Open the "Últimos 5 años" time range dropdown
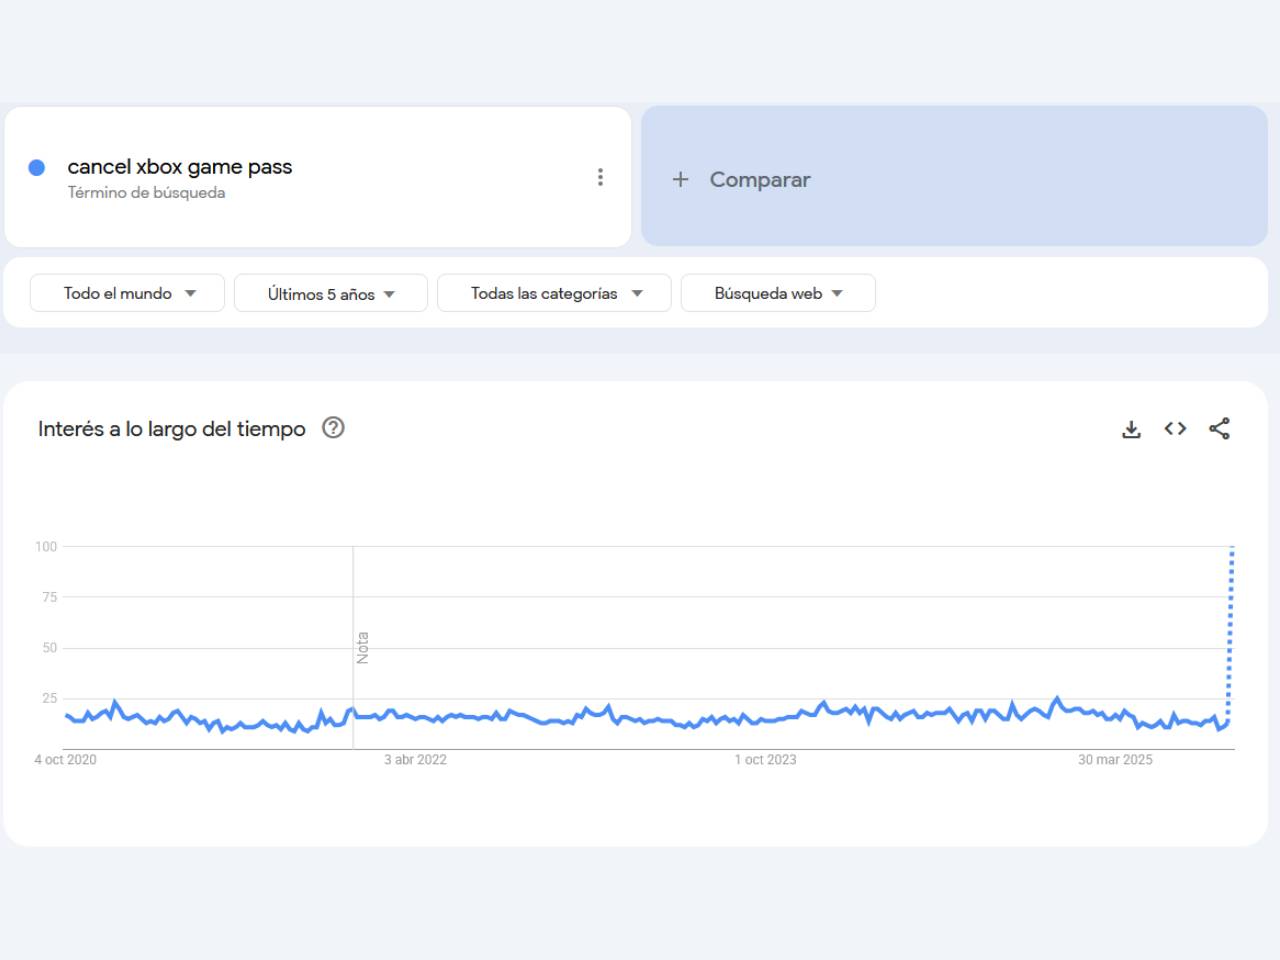 point(331,294)
